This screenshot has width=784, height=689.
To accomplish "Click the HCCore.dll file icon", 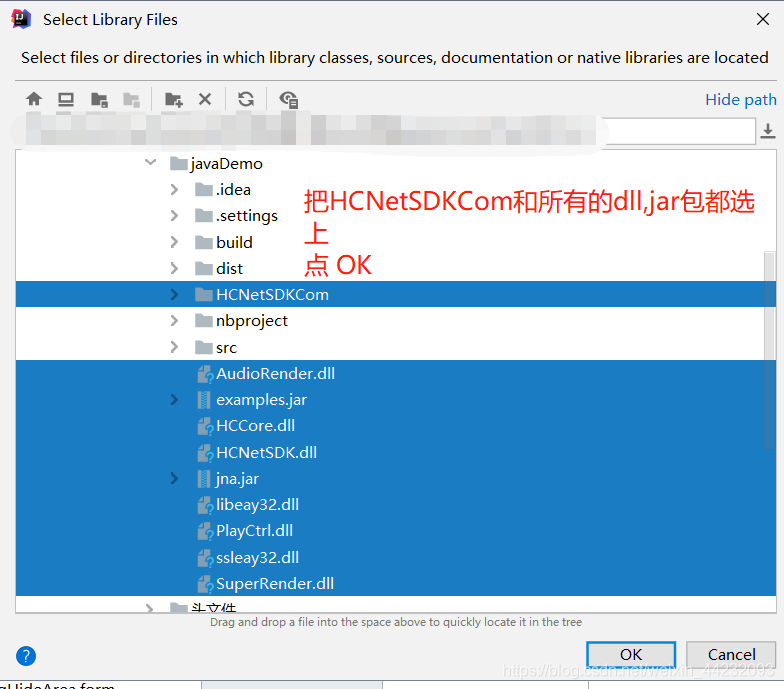I will 205,426.
